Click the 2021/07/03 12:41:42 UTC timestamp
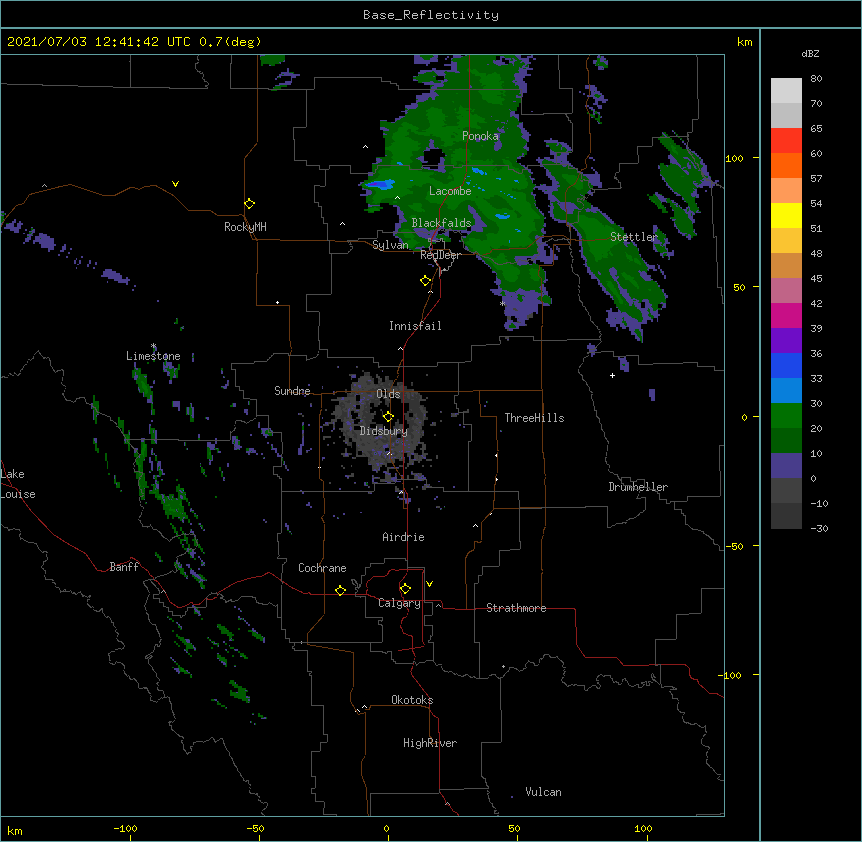The height and width of the screenshot is (842, 862). point(99,42)
